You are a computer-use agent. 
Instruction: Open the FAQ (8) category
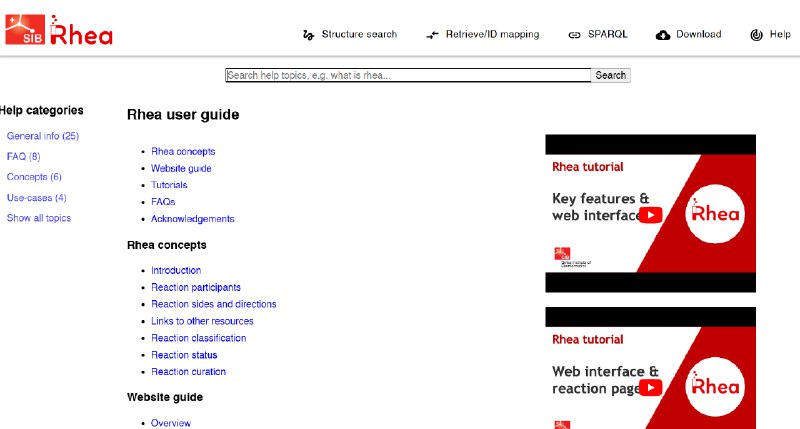(x=23, y=157)
